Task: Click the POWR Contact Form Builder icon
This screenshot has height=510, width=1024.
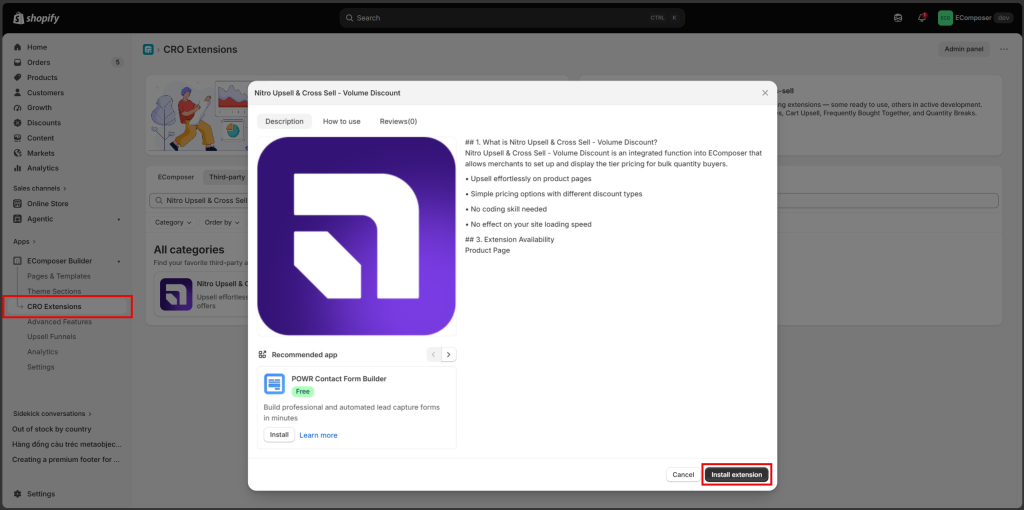Action: (x=274, y=384)
